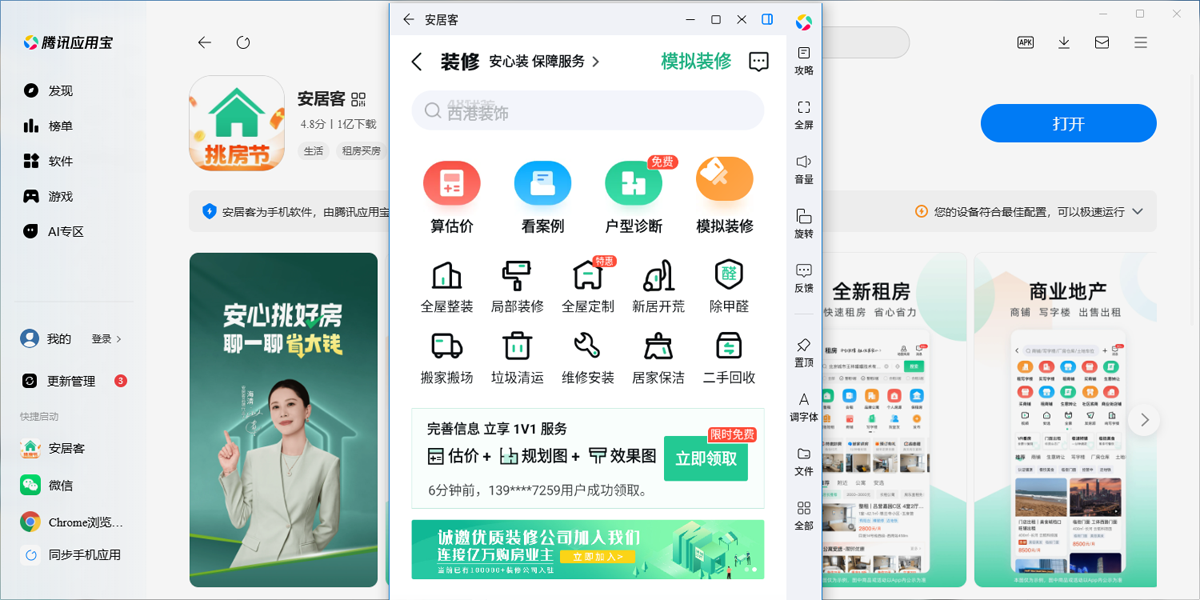Click the 腾讯应用宝 logo
The width and height of the screenshot is (1200, 600).
point(69,42)
